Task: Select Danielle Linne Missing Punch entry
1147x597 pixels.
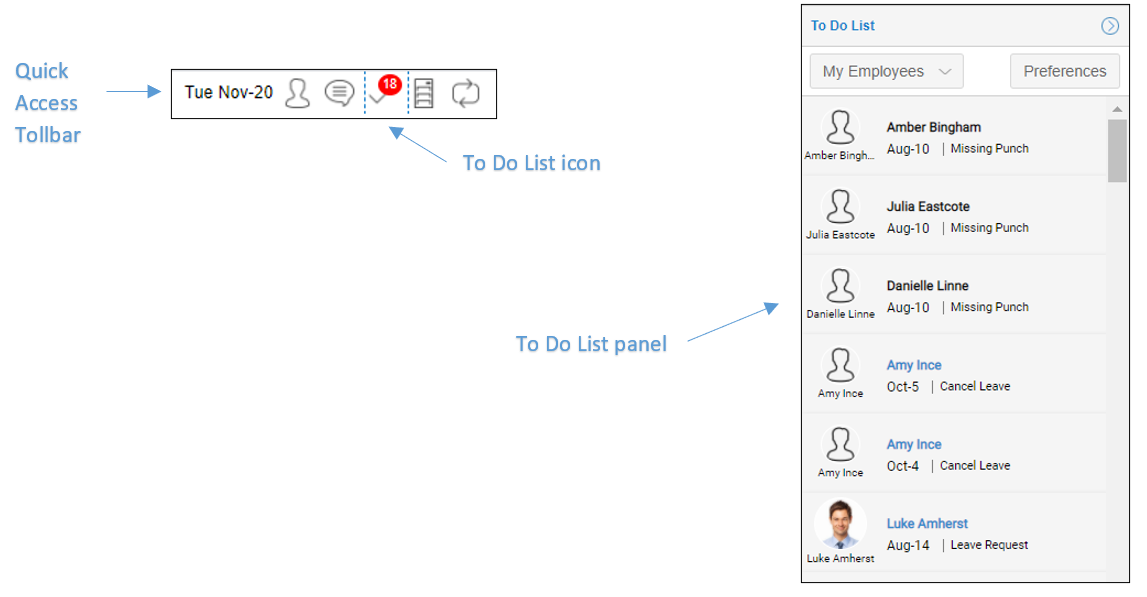Action: click(x=955, y=295)
